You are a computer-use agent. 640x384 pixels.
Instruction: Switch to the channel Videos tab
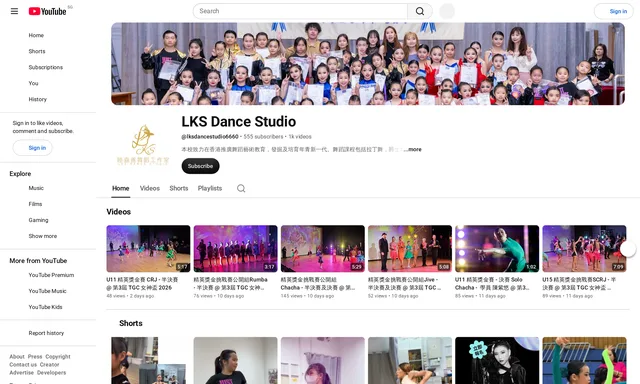pos(150,188)
